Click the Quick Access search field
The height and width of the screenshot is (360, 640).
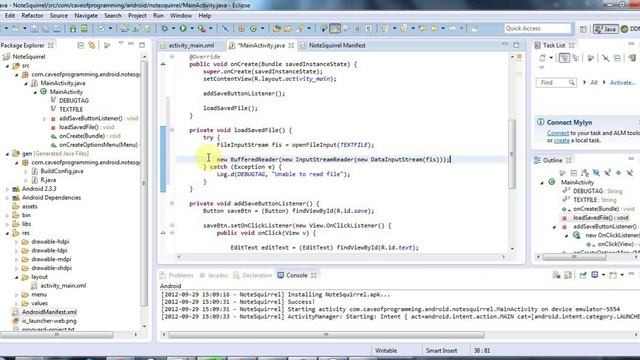point(538,28)
